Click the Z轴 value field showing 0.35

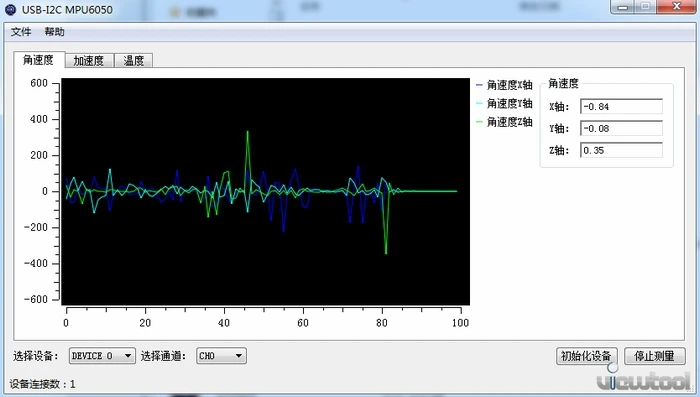click(x=621, y=150)
